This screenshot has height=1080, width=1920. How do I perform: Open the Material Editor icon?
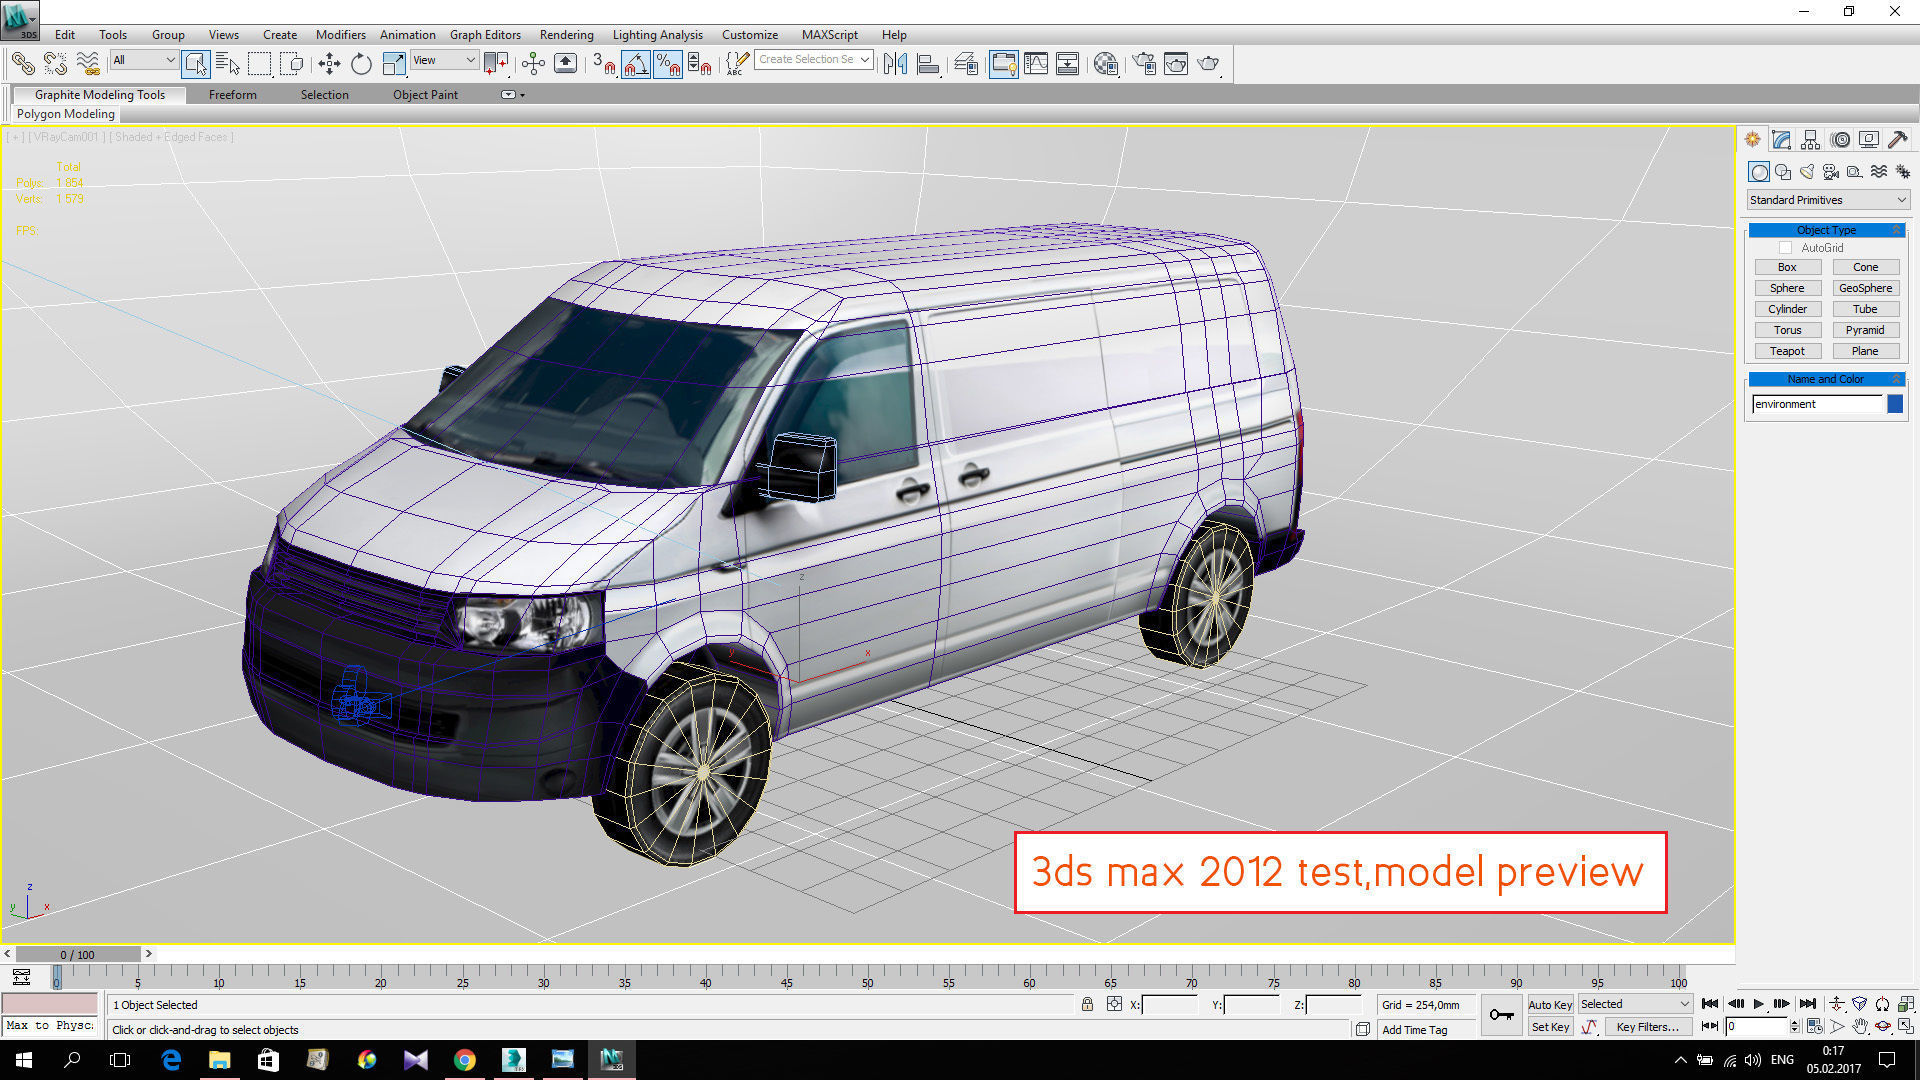click(x=1105, y=64)
